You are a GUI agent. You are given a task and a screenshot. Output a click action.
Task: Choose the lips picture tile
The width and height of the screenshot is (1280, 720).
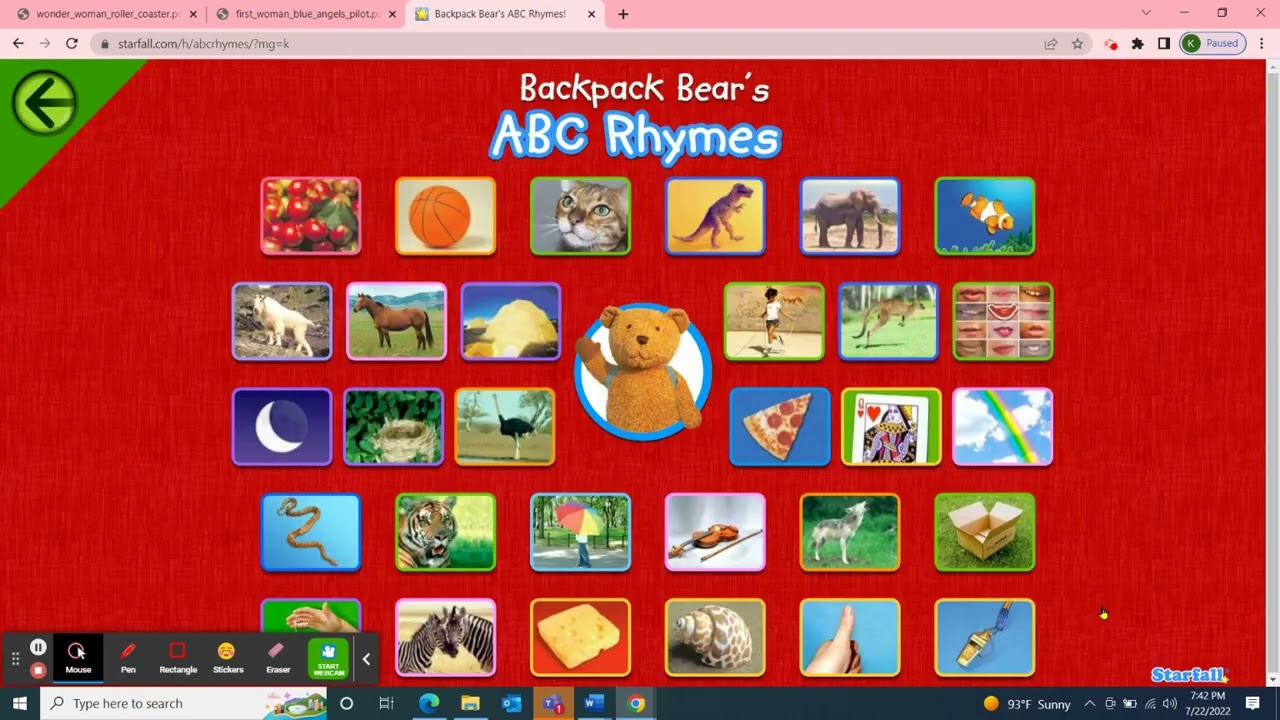pos(1003,321)
